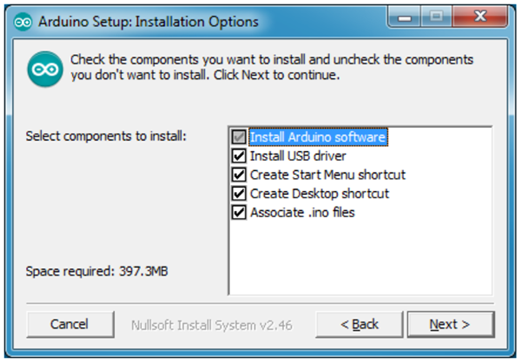Click empty area of the components list
Image resolution: width=520 pixels, height=363 pixels.
[x=360, y=257]
